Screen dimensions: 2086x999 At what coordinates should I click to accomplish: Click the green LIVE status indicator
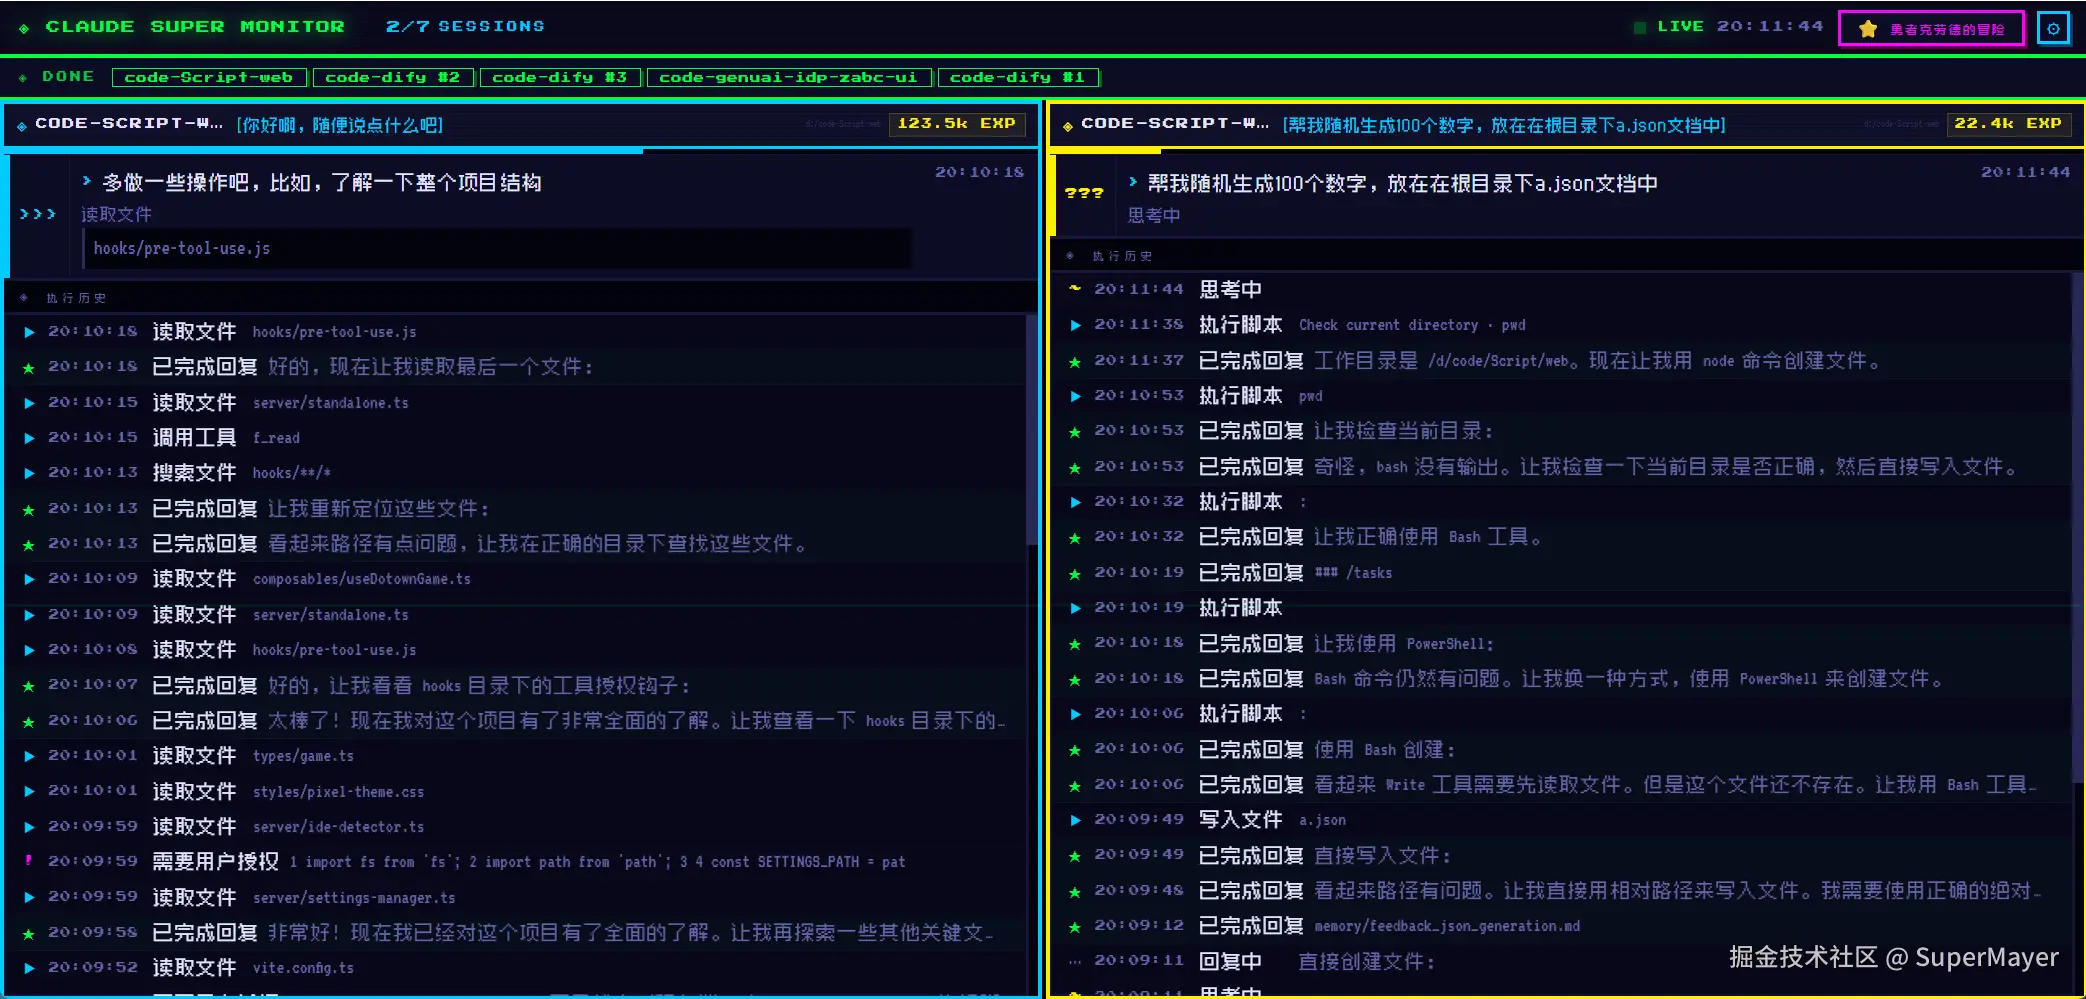[x=1640, y=27]
